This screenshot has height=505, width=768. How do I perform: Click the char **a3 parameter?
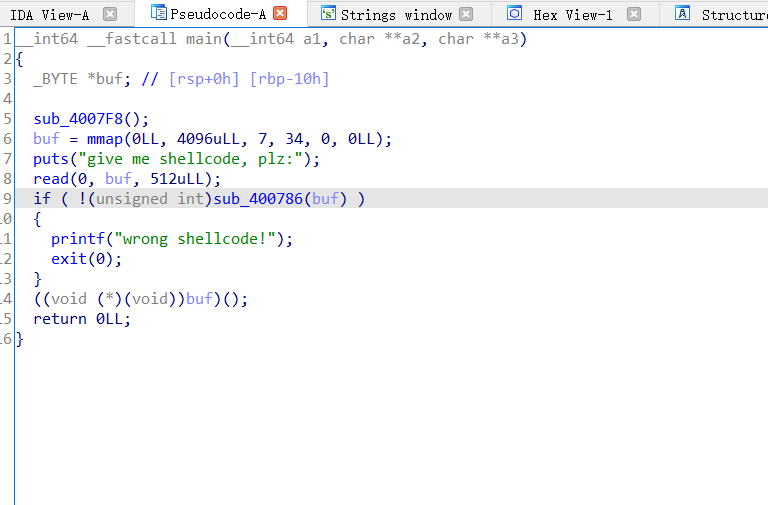(x=478, y=39)
